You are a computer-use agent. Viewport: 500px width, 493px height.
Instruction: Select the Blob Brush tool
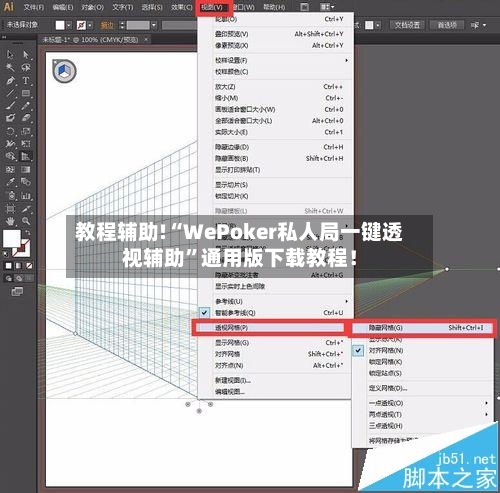tap(10, 118)
